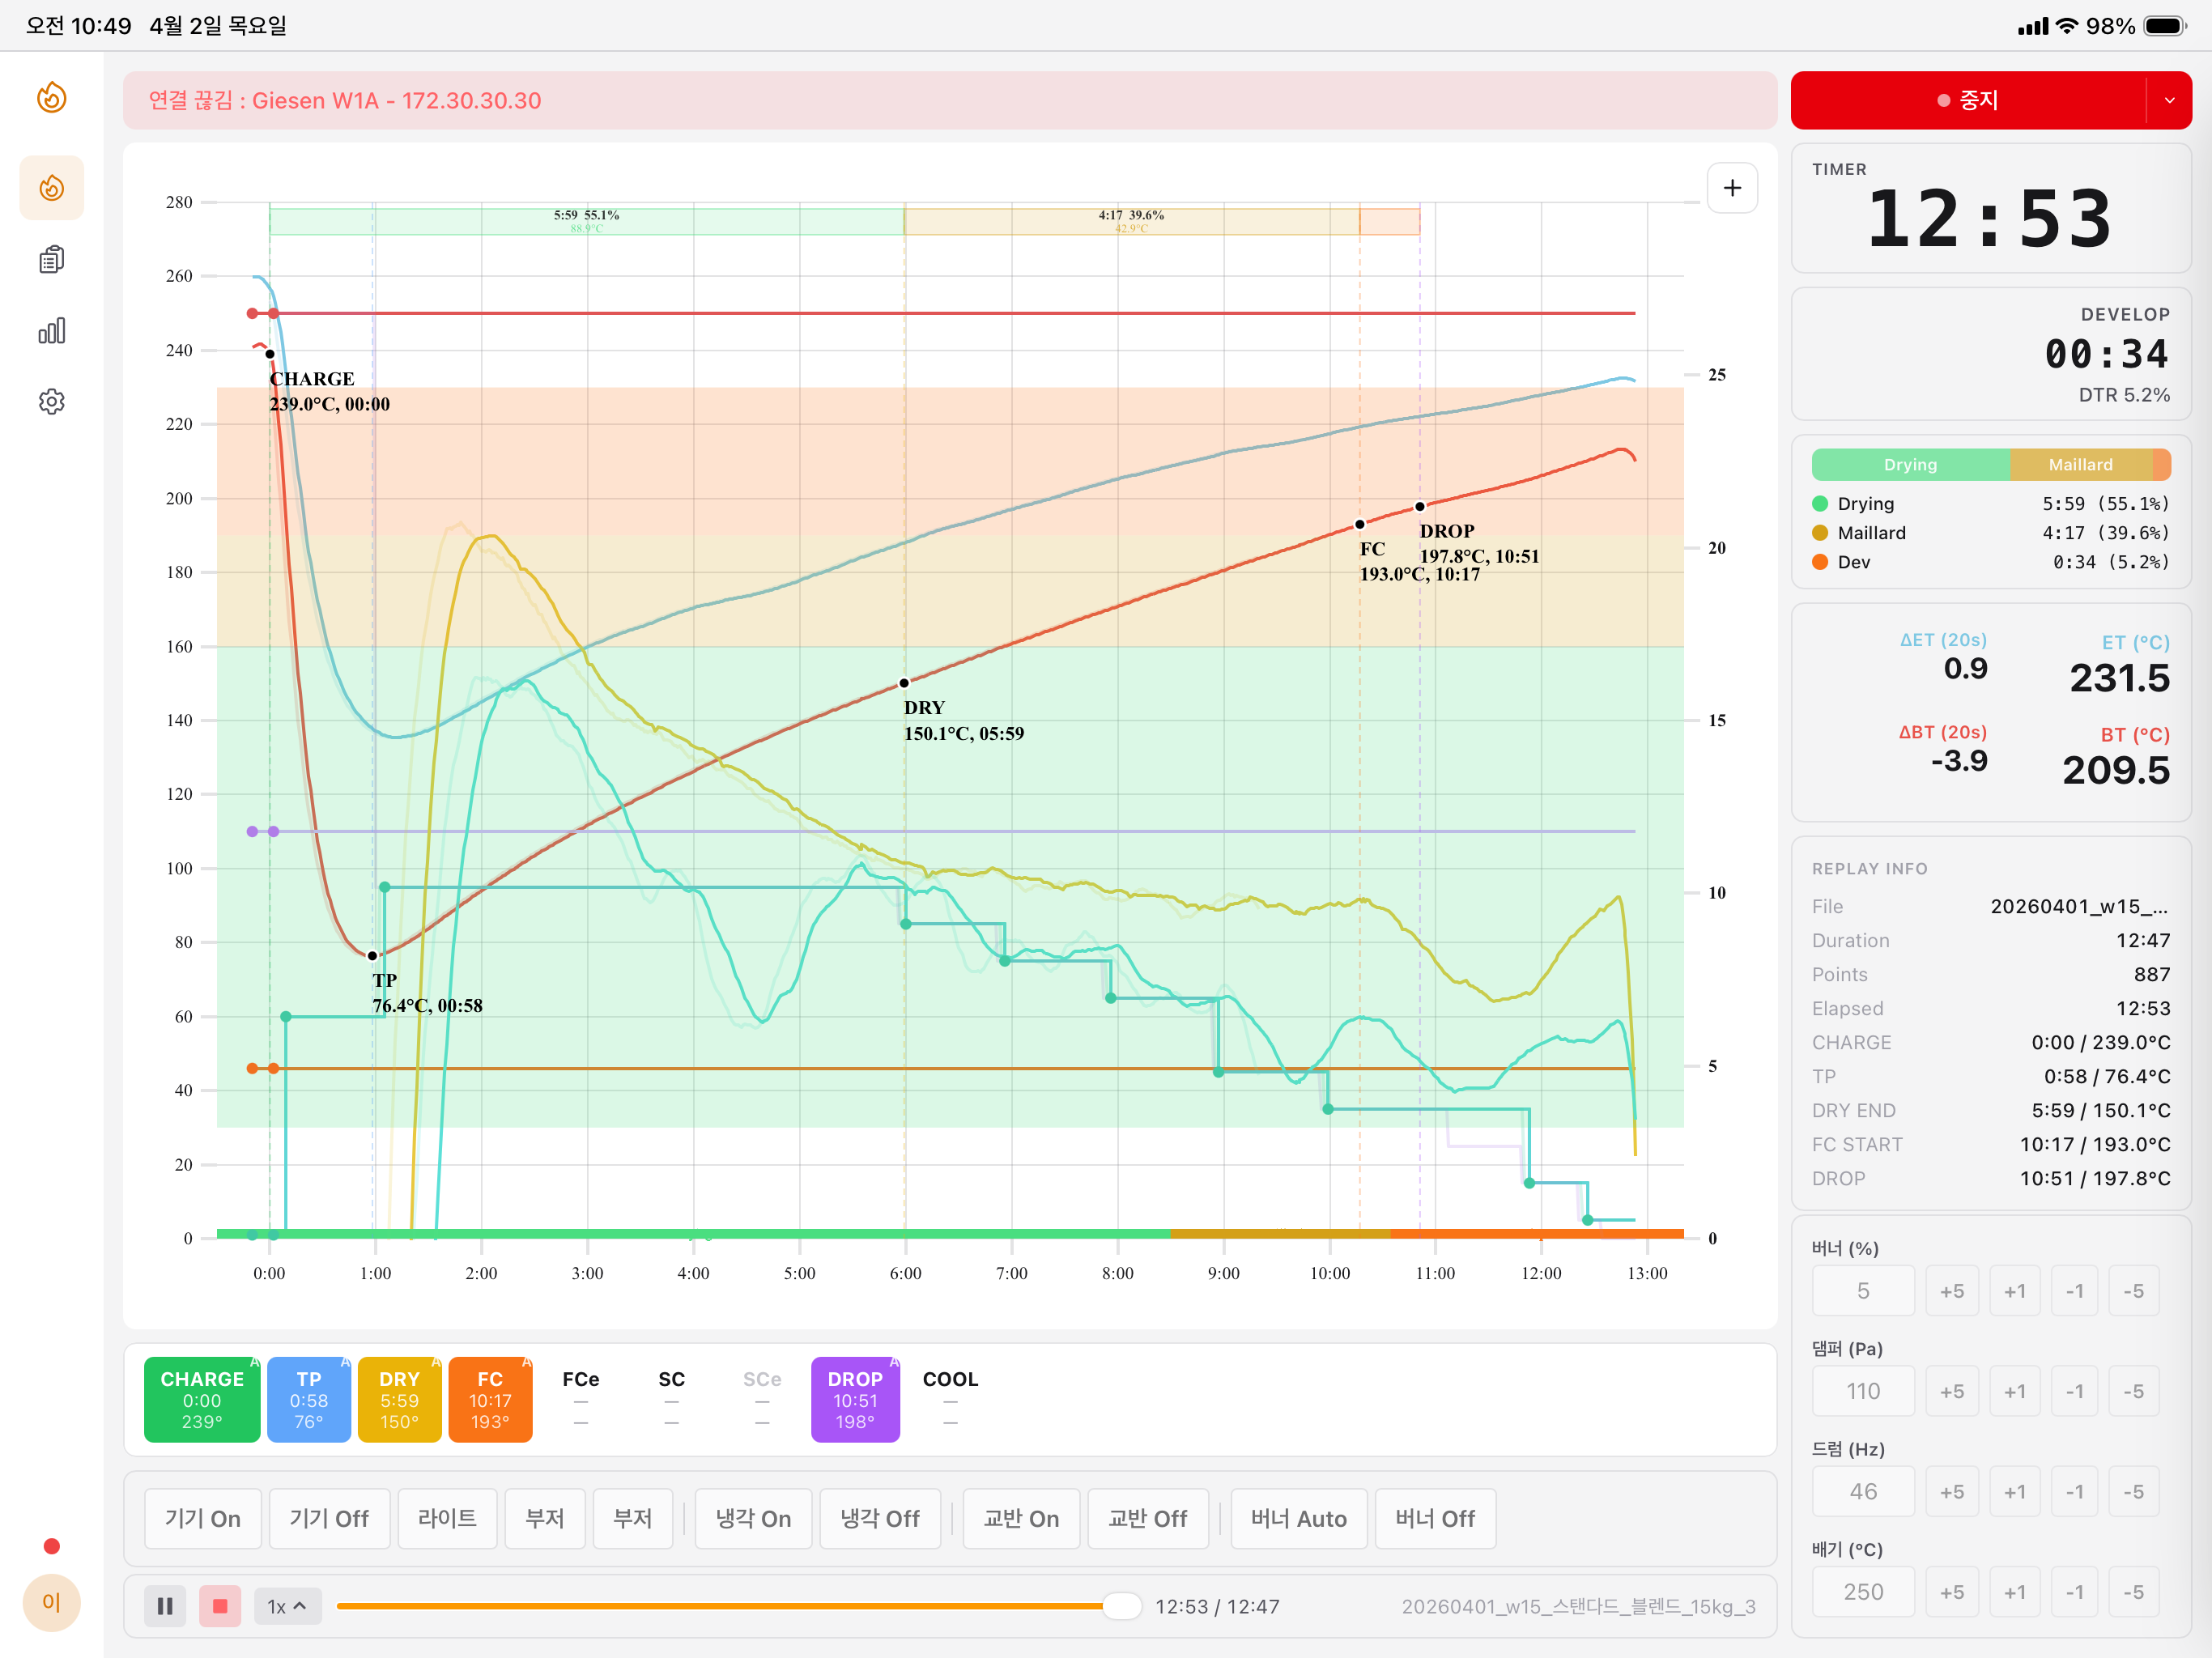Viewport: 2212px width, 1658px height.
Task: Click the plus icon on chart
Action: [1732, 188]
